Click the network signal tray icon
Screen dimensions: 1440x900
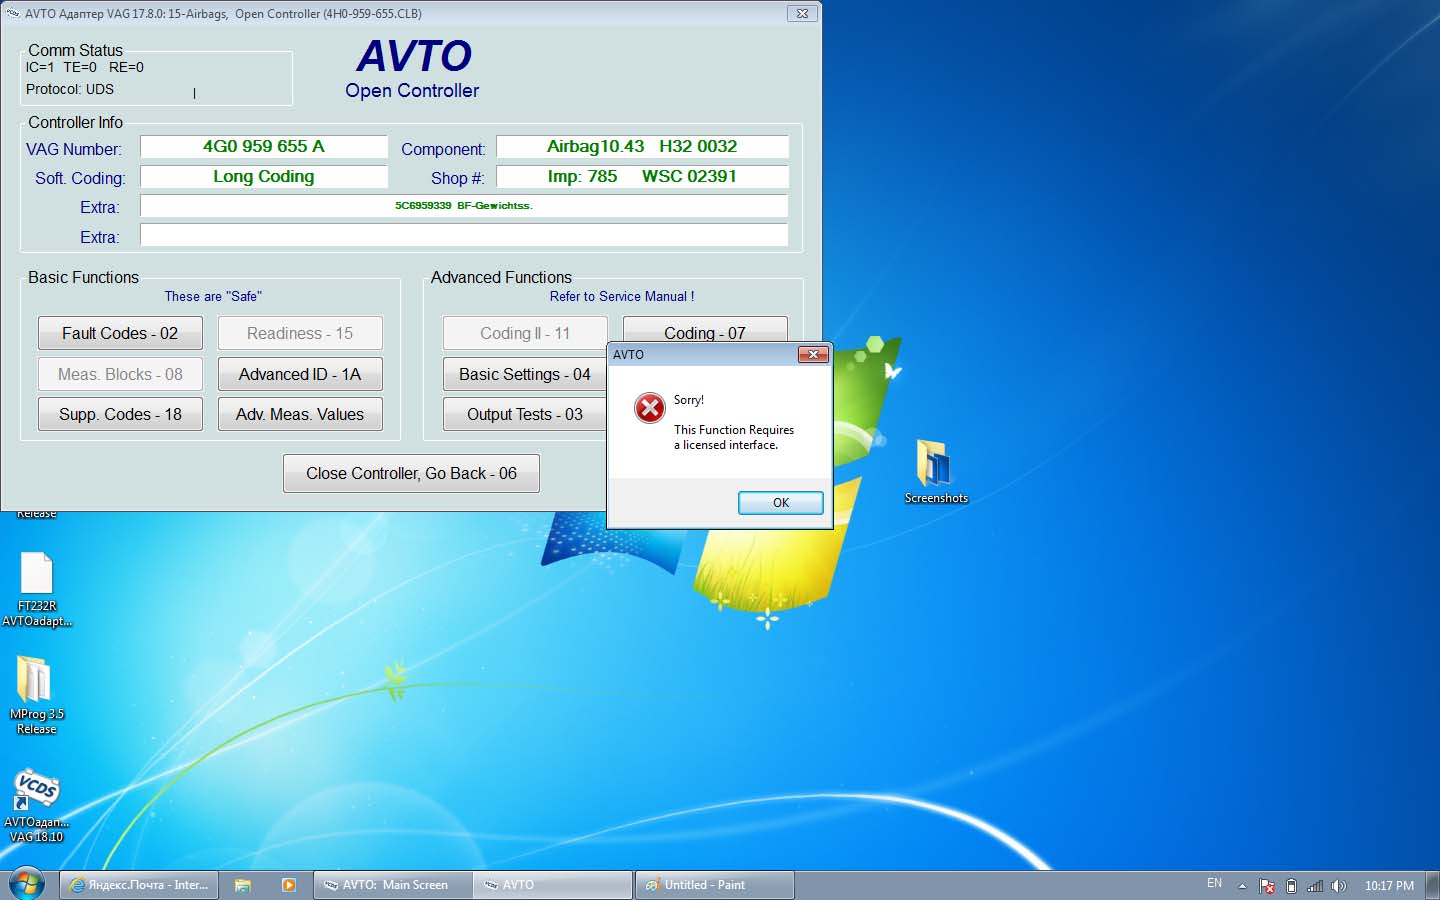tap(1315, 886)
